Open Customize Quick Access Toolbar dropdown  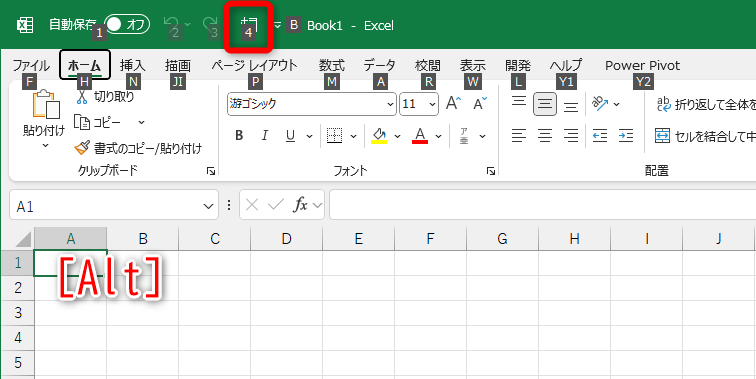click(277, 25)
